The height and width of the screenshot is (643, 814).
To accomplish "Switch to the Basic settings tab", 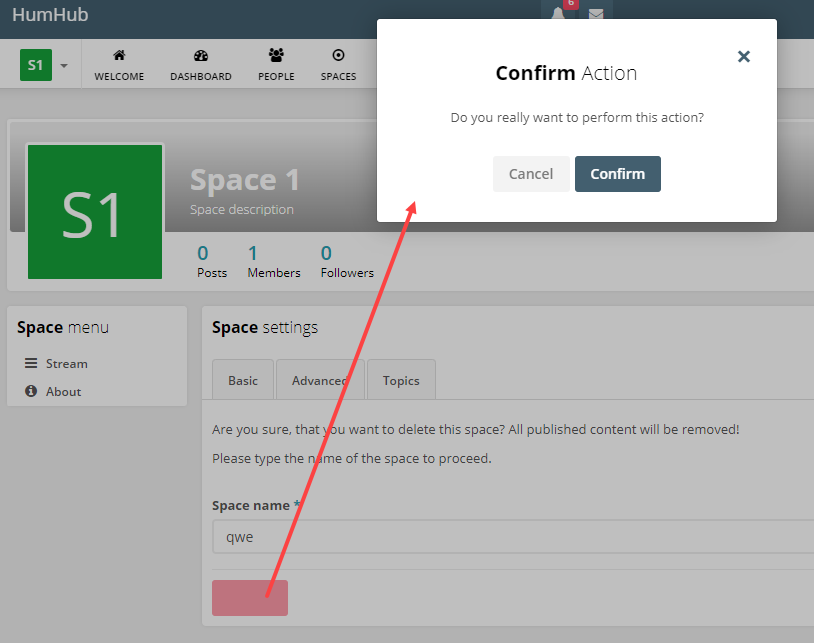I will click(242, 380).
